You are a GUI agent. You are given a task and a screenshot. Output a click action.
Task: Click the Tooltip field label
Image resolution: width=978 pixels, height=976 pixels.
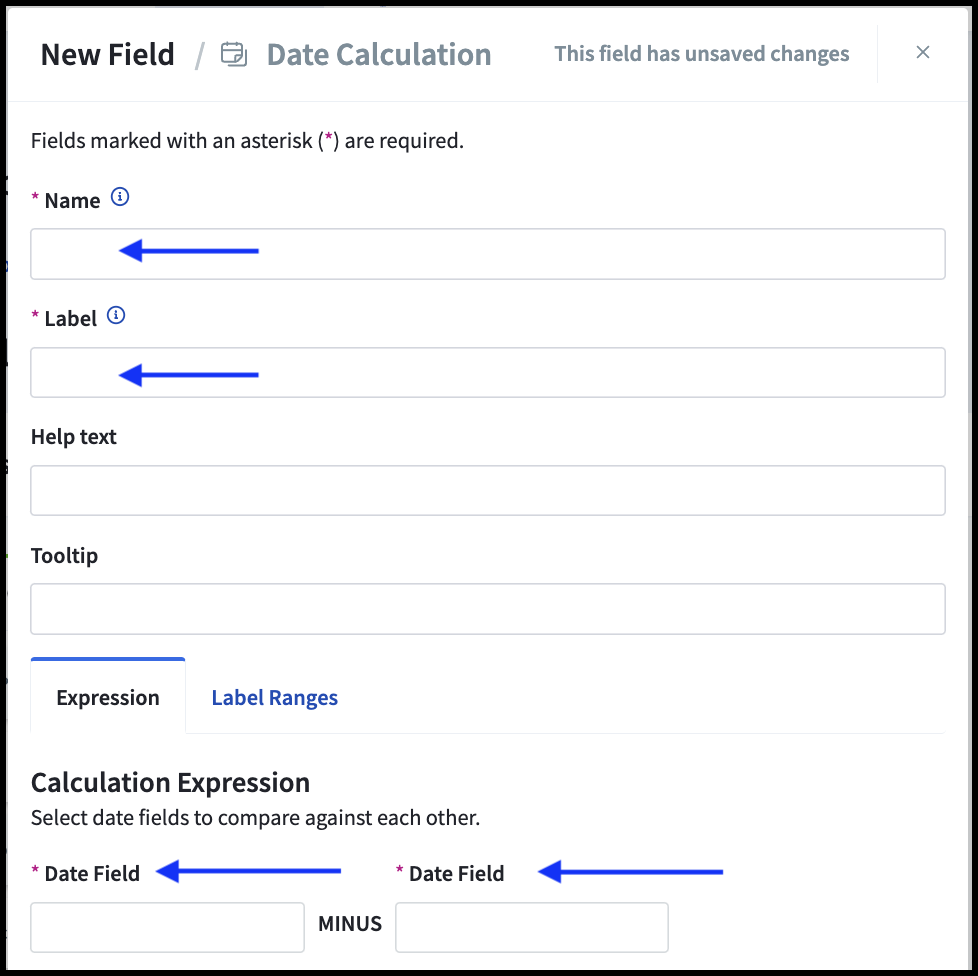pyautogui.click(x=64, y=555)
